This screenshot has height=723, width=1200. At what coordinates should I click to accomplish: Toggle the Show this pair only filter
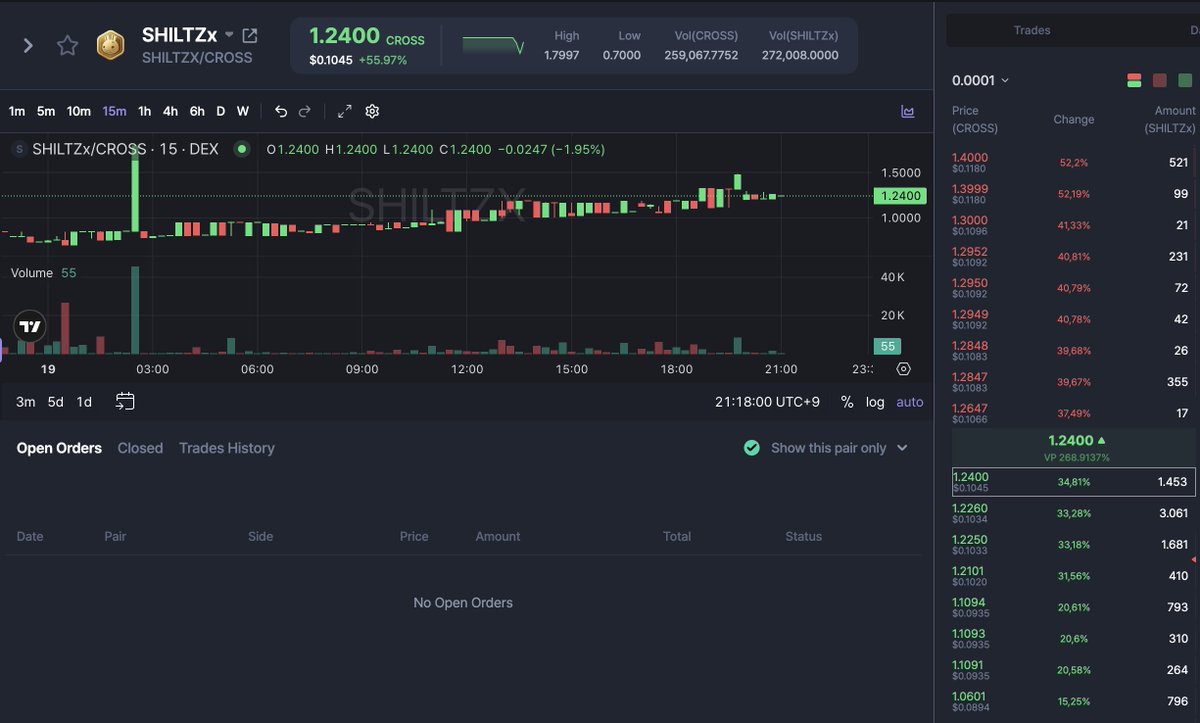[752, 447]
